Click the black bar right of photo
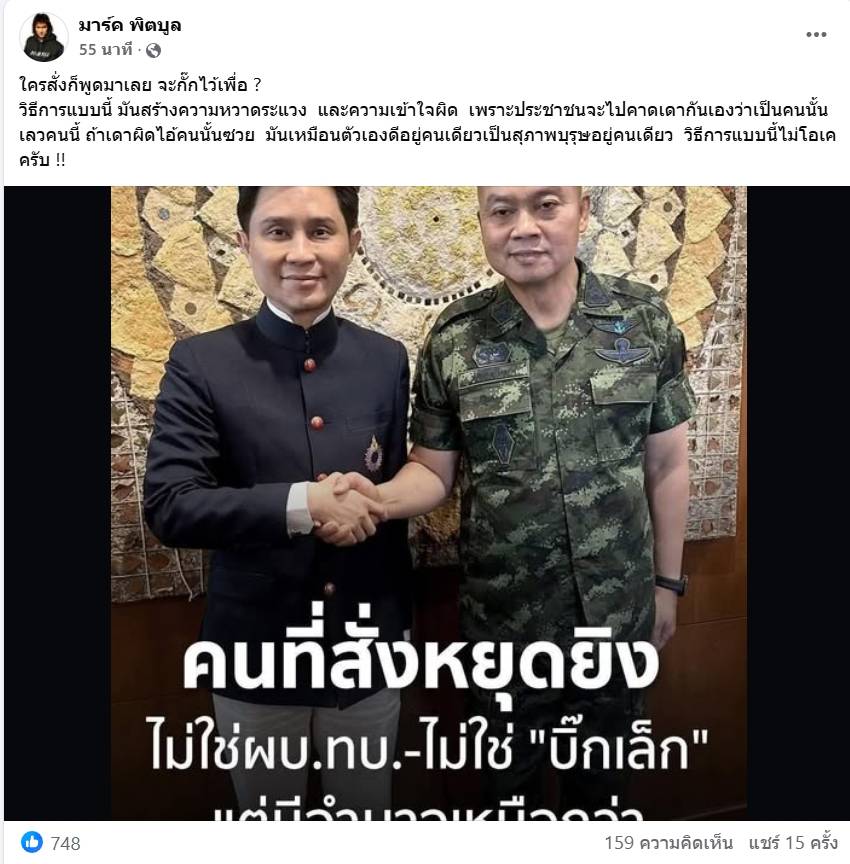 [x=798, y=503]
